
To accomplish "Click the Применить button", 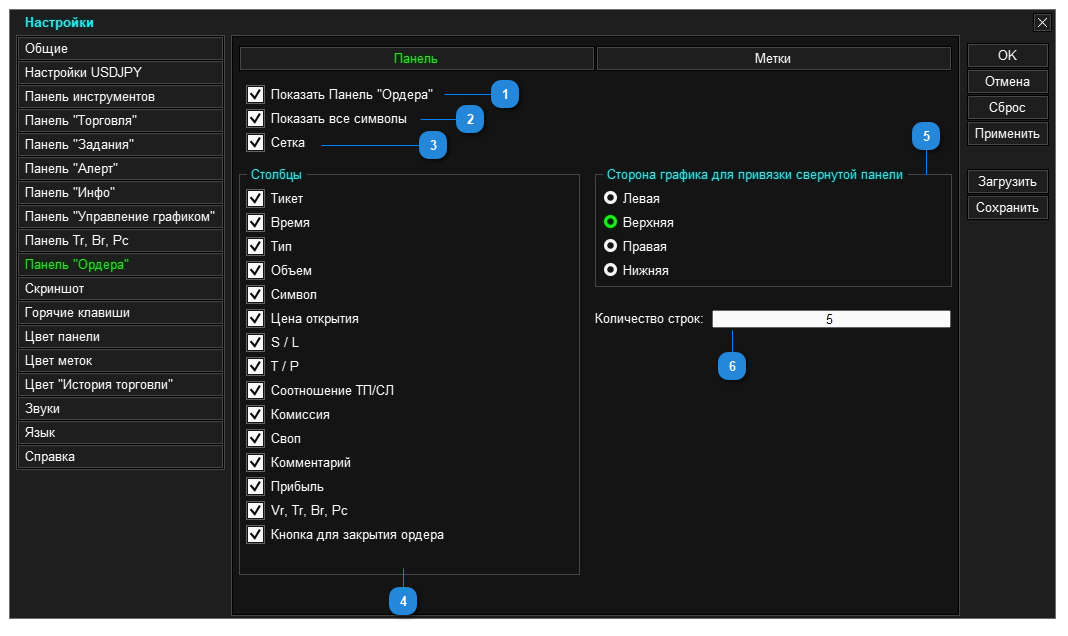I will pyautogui.click(x=1007, y=133).
